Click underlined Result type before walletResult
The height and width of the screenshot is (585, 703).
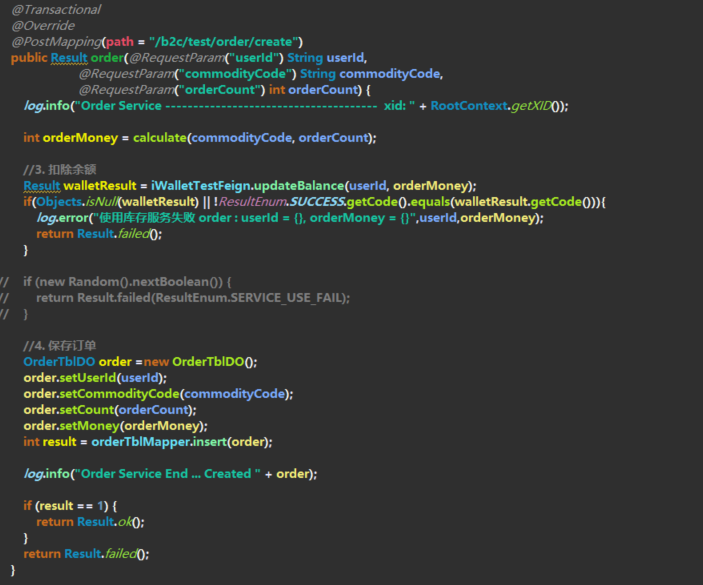pyautogui.click(x=42, y=186)
